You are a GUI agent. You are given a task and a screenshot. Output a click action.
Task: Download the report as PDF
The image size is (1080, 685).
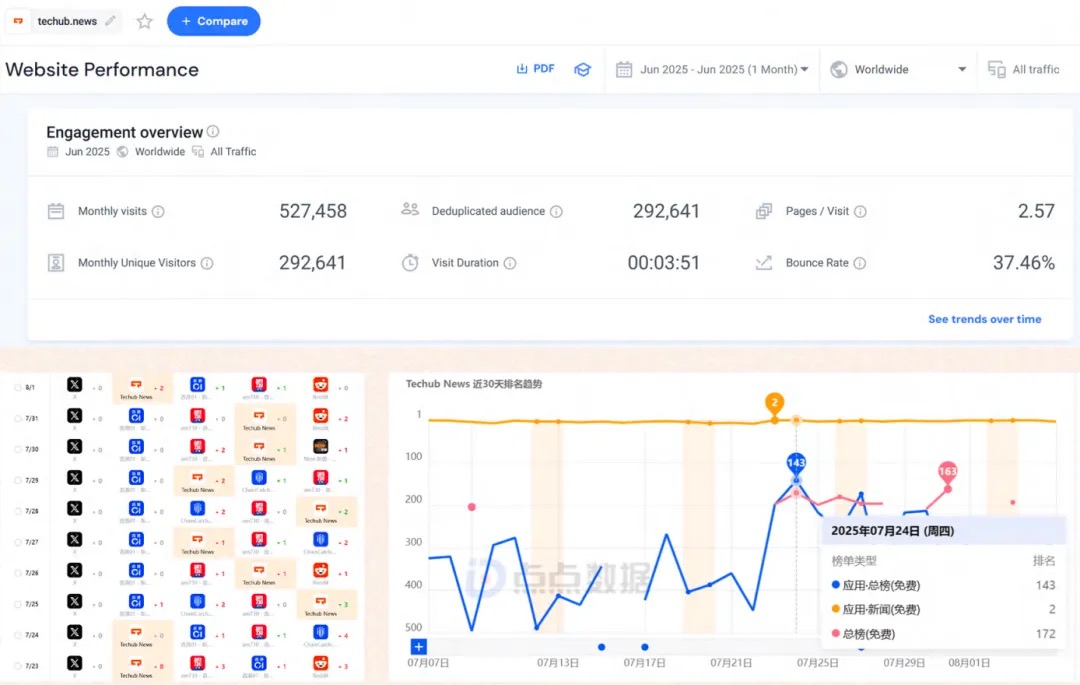click(x=535, y=69)
